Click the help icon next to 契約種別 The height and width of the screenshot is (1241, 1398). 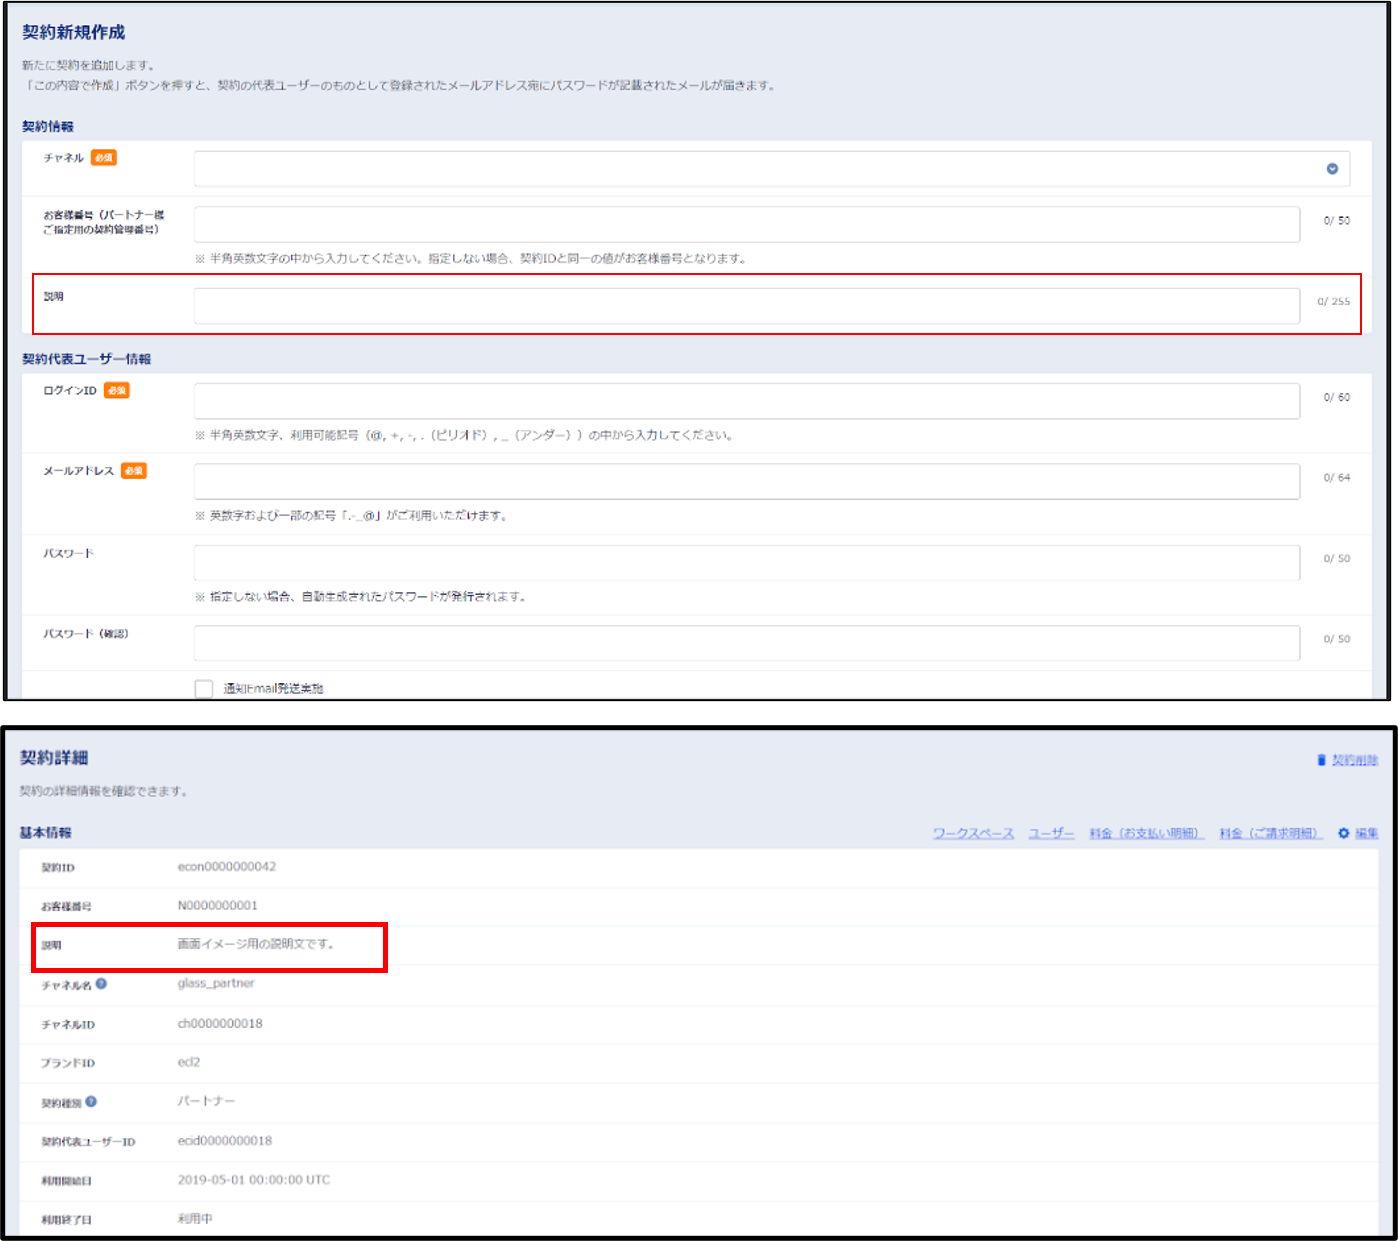[92, 1102]
